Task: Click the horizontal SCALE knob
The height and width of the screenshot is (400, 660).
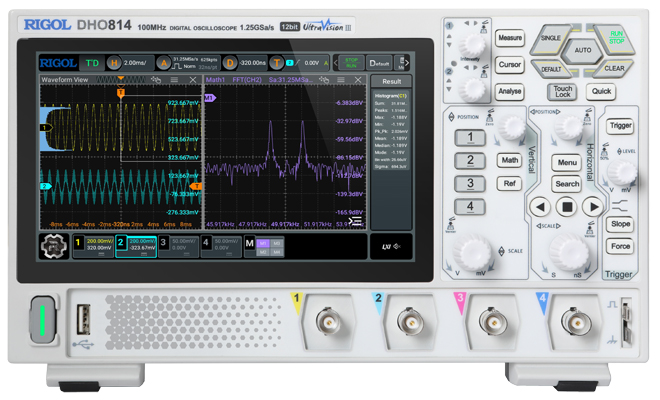Action: [x=569, y=253]
